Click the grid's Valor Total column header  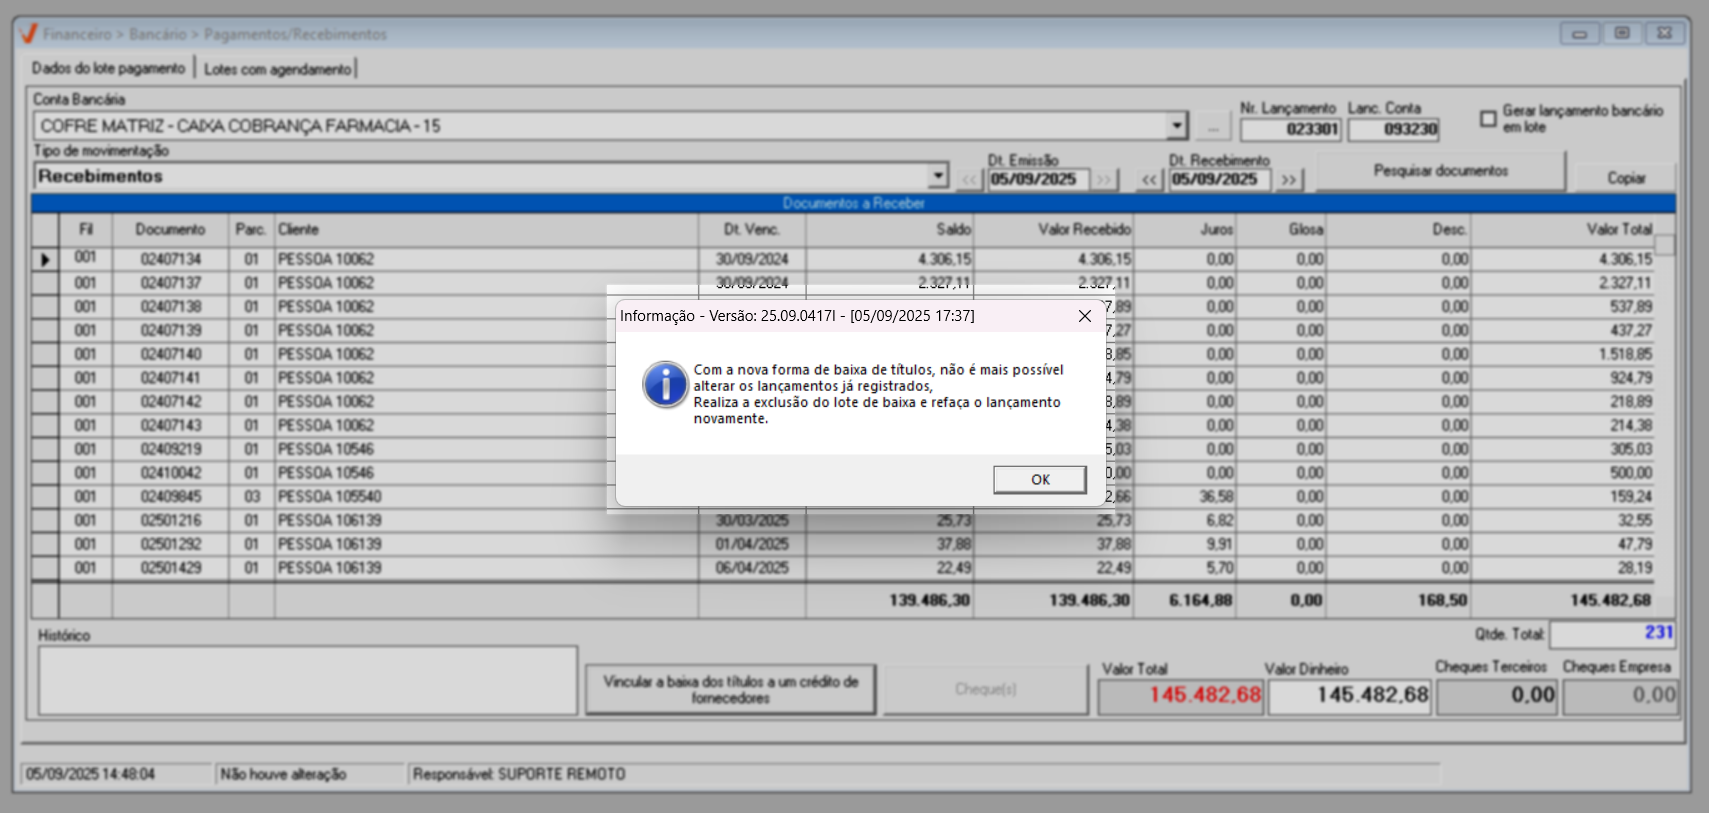[1562, 230]
